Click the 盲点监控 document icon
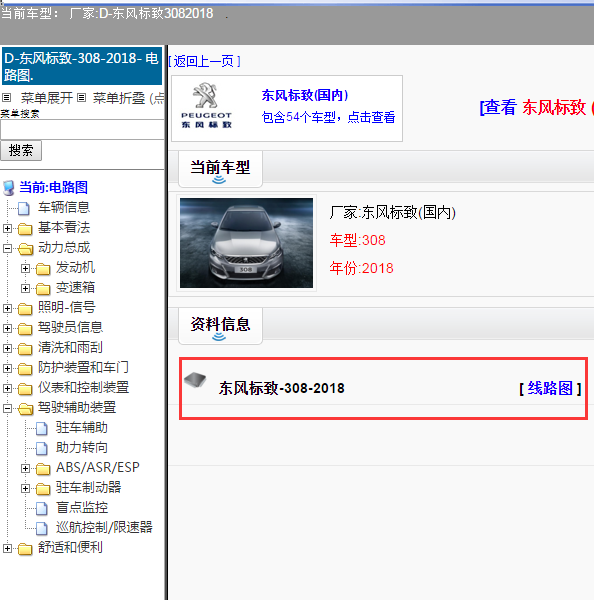 [42, 509]
